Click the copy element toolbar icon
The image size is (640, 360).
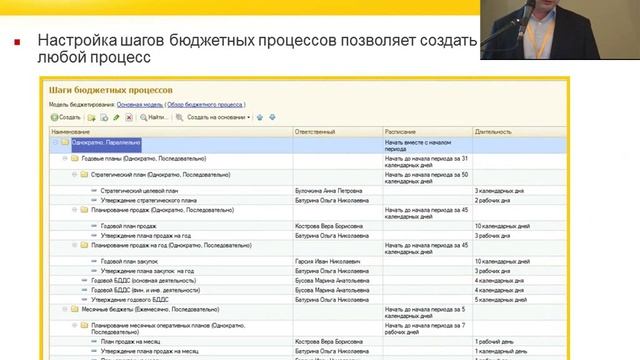[104, 118]
